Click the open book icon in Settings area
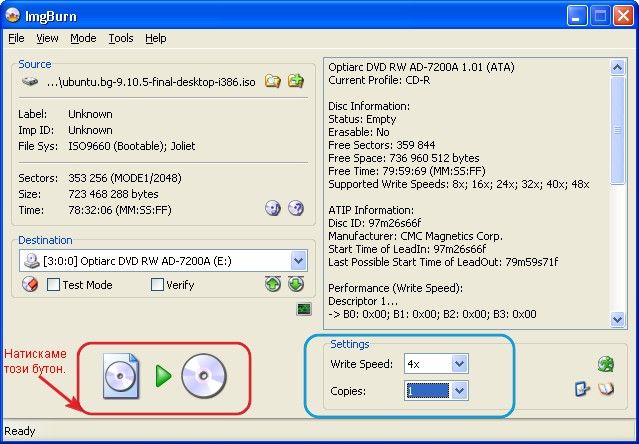The height and width of the screenshot is (444, 639). pos(606,389)
